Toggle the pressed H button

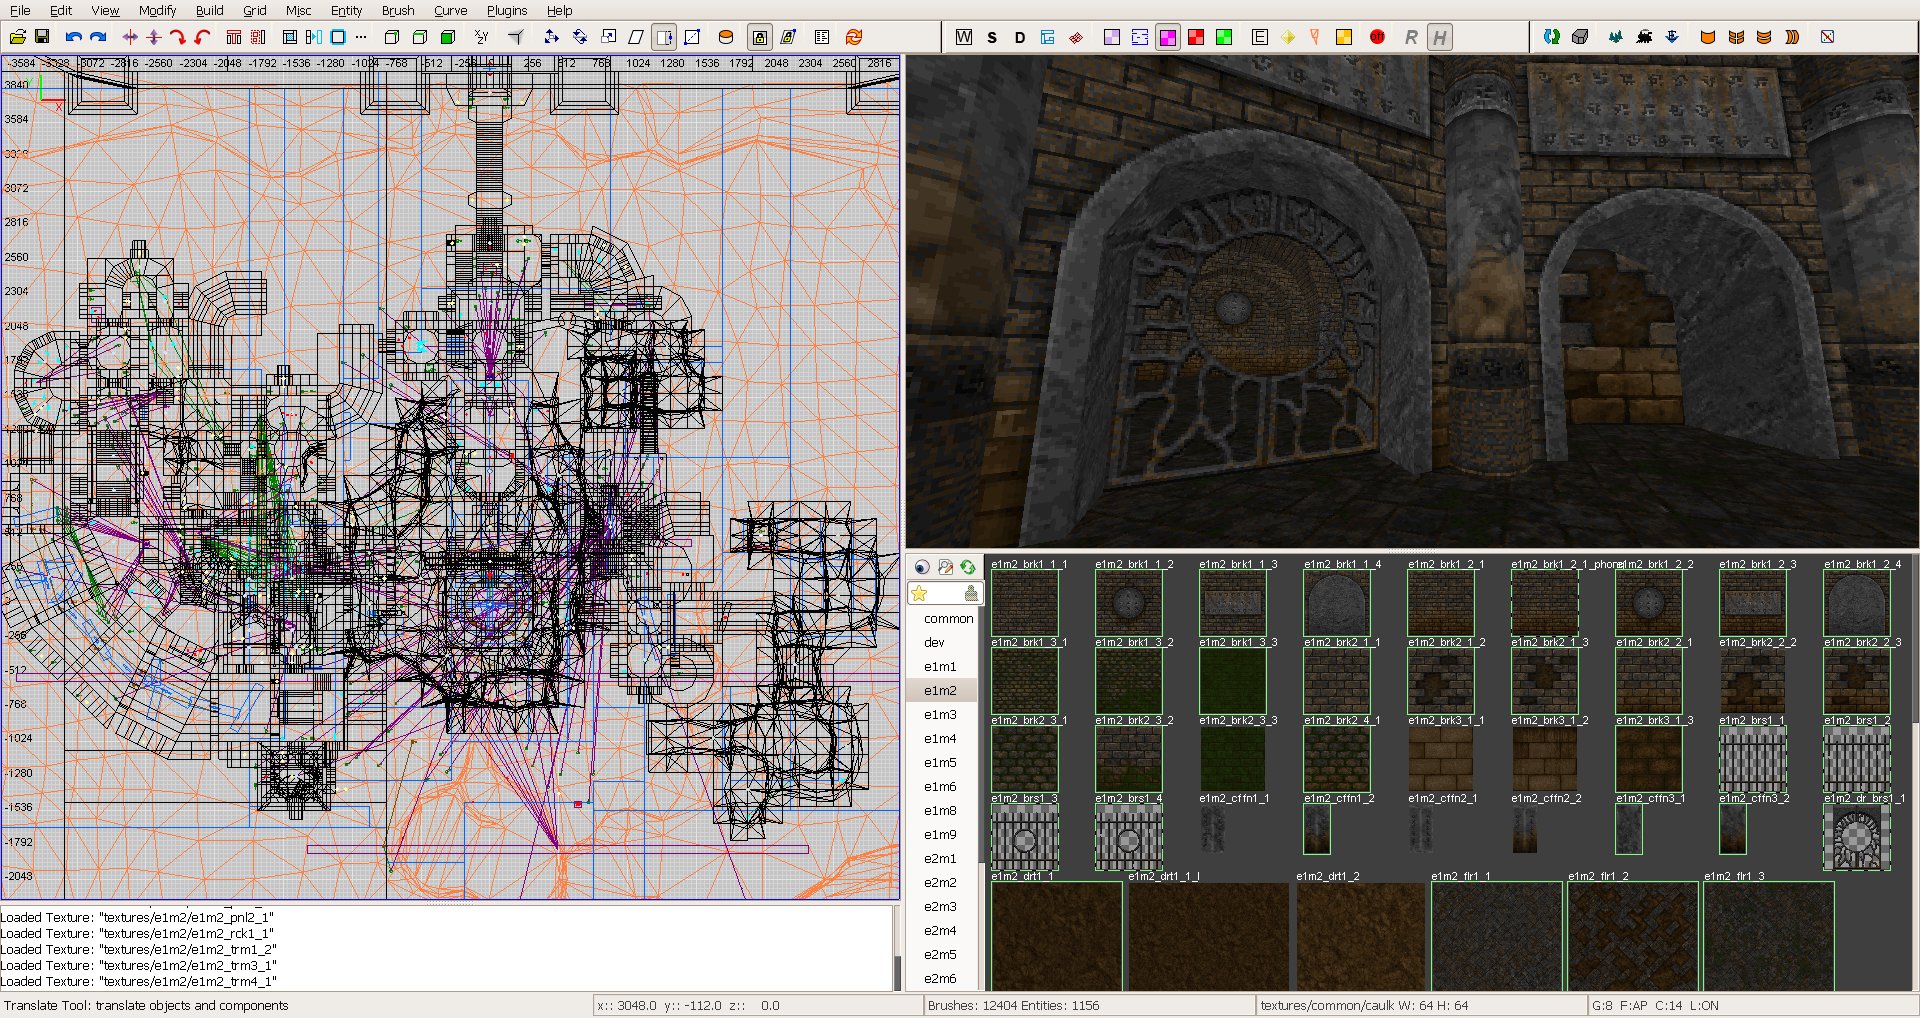point(1439,37)
